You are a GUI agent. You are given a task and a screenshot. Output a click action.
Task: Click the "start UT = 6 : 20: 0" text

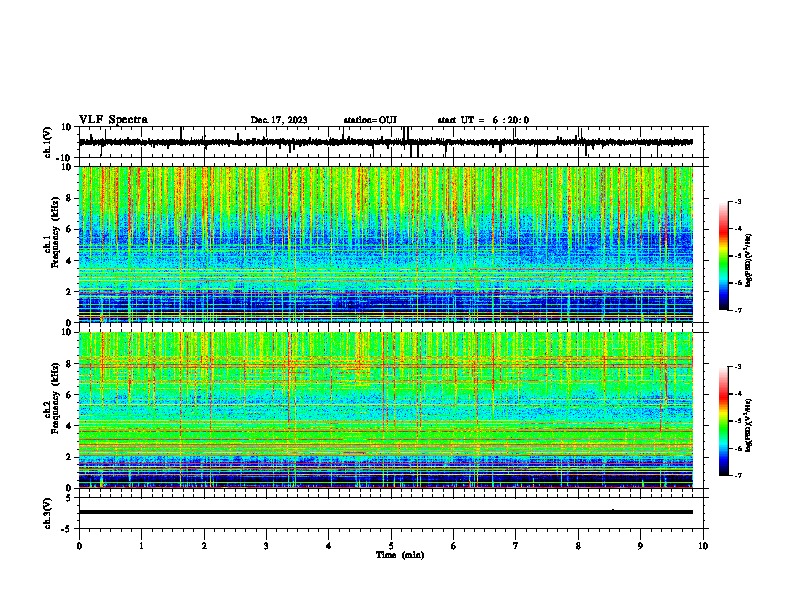483,120
